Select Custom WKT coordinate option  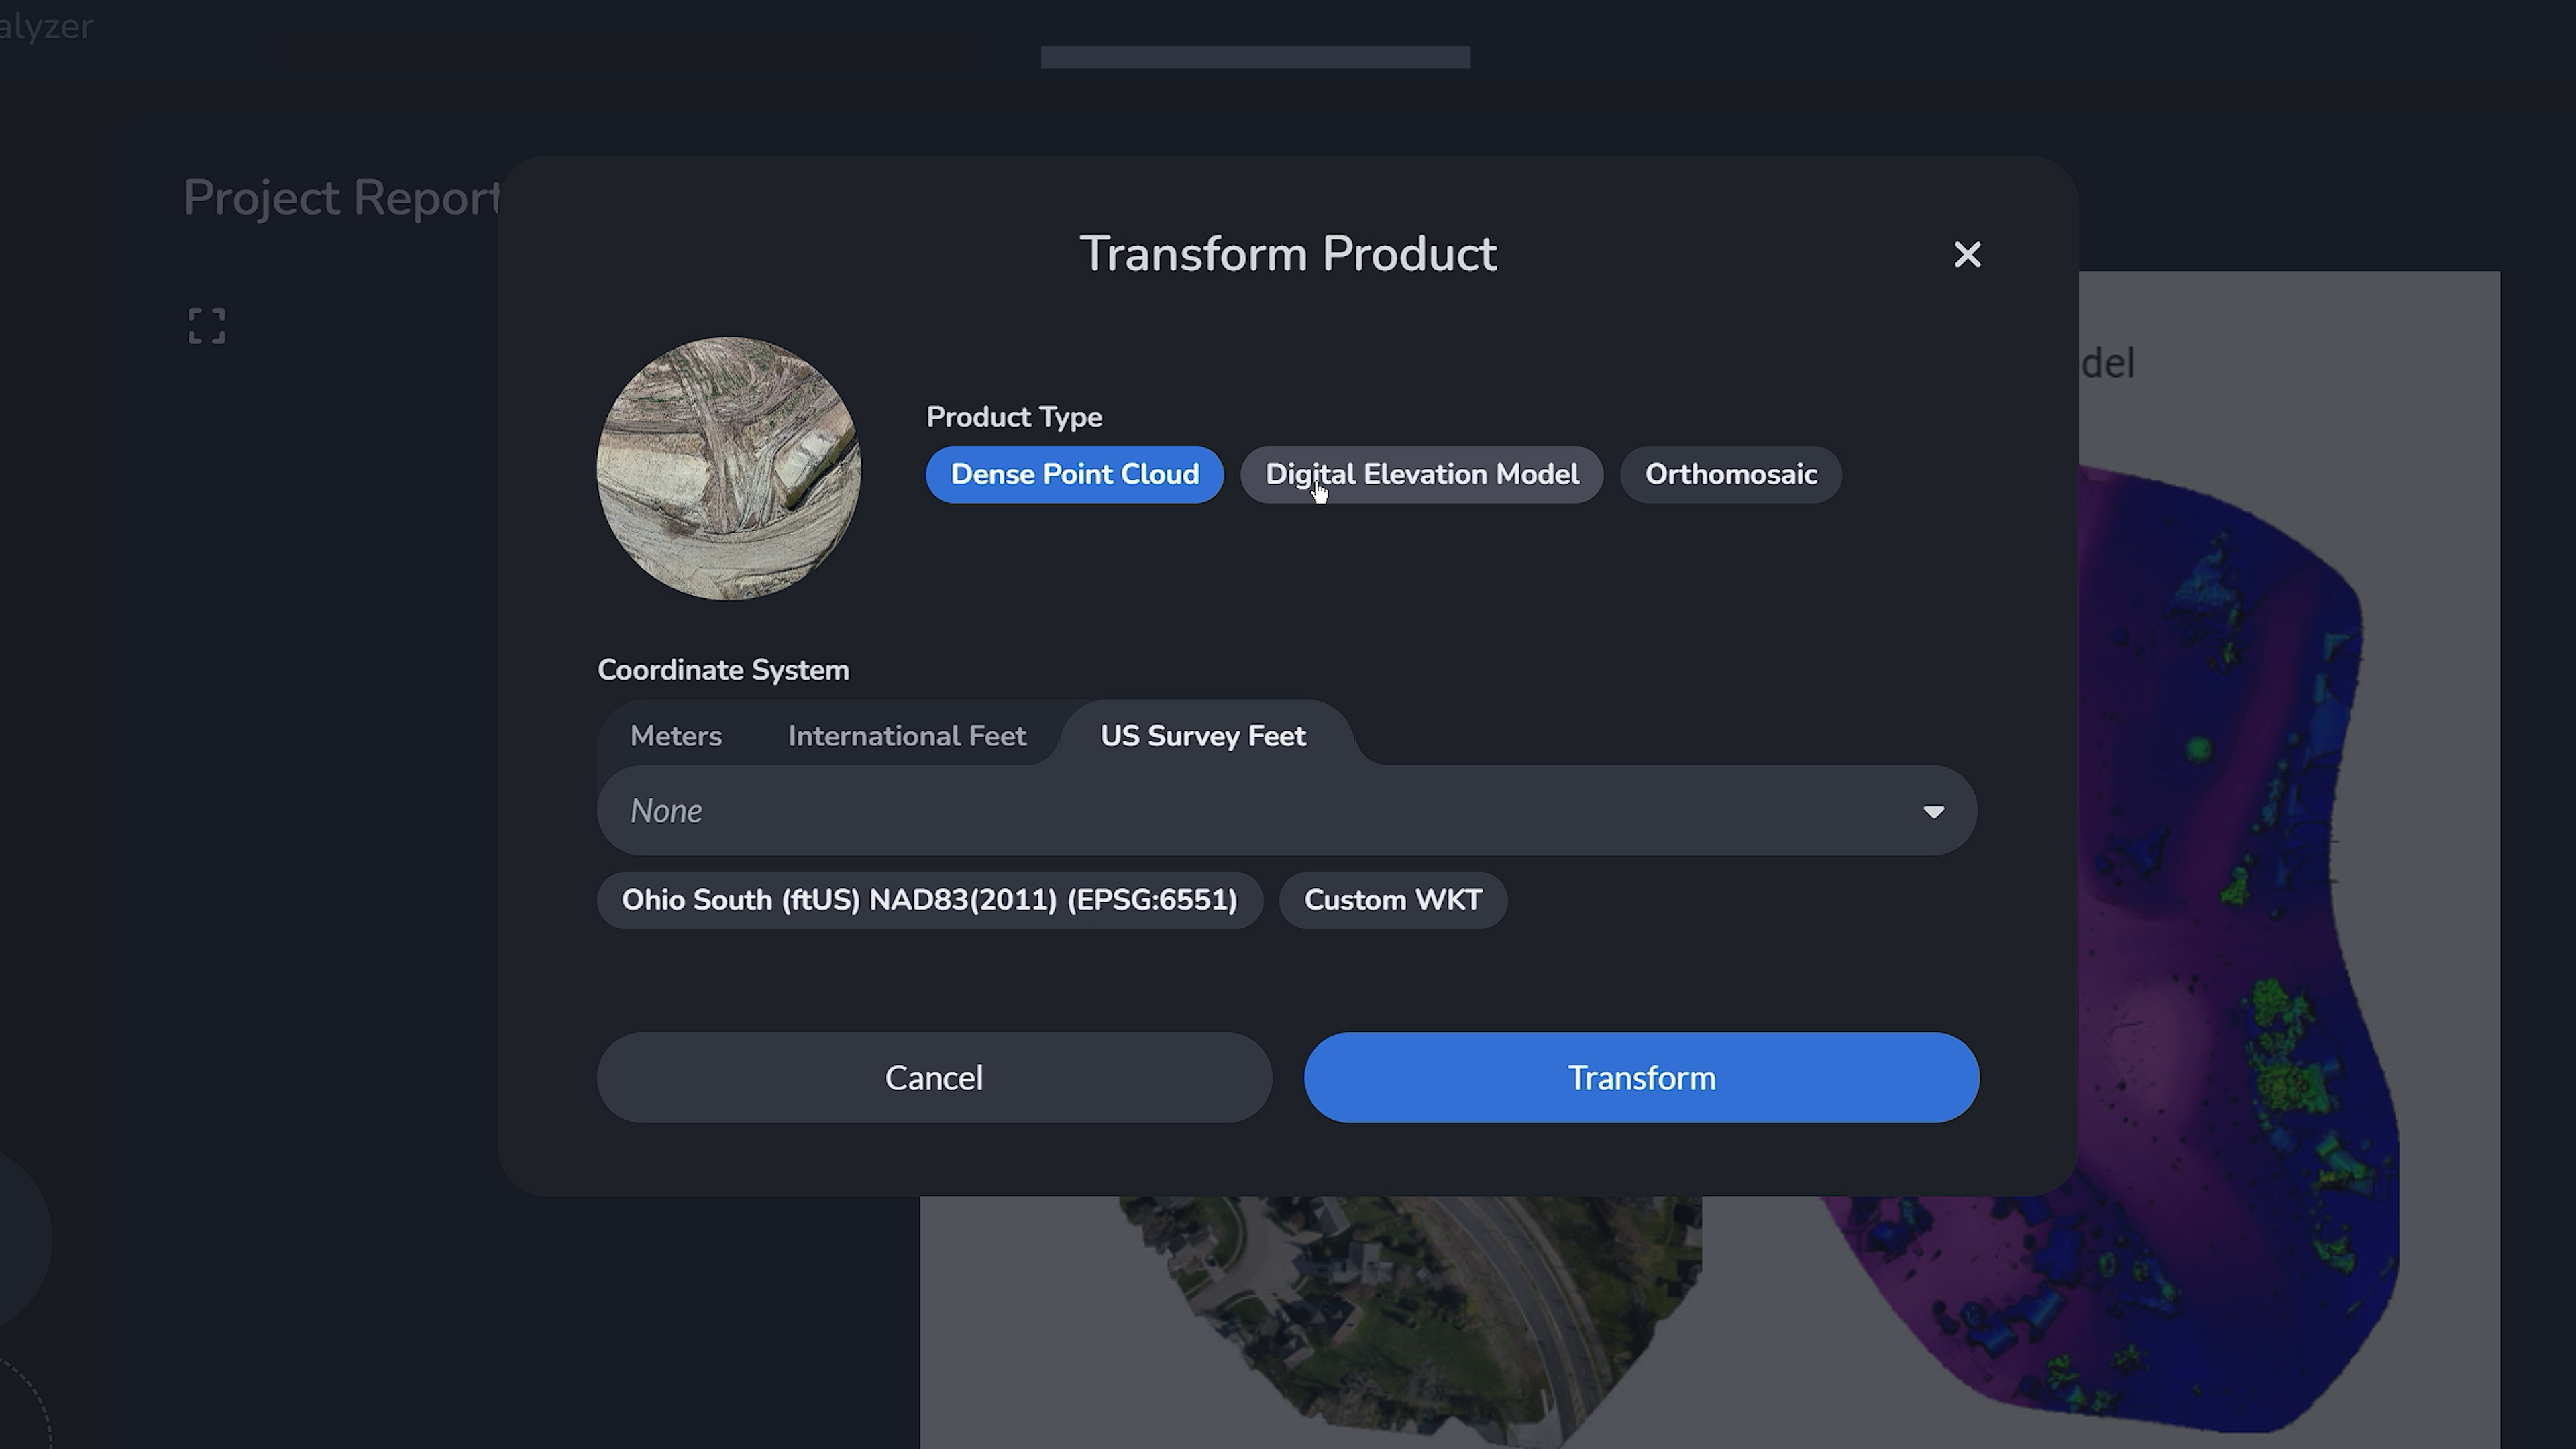pyautogui.click(x=1393, y=899)
